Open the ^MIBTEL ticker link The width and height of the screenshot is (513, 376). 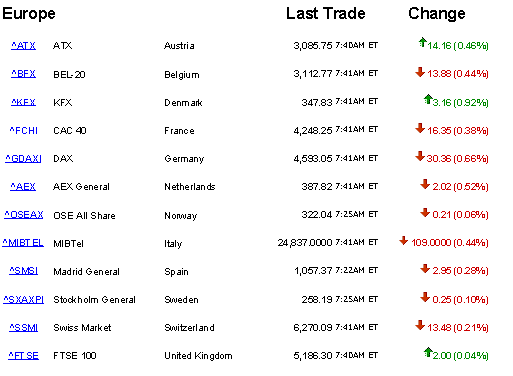[23, 243]
